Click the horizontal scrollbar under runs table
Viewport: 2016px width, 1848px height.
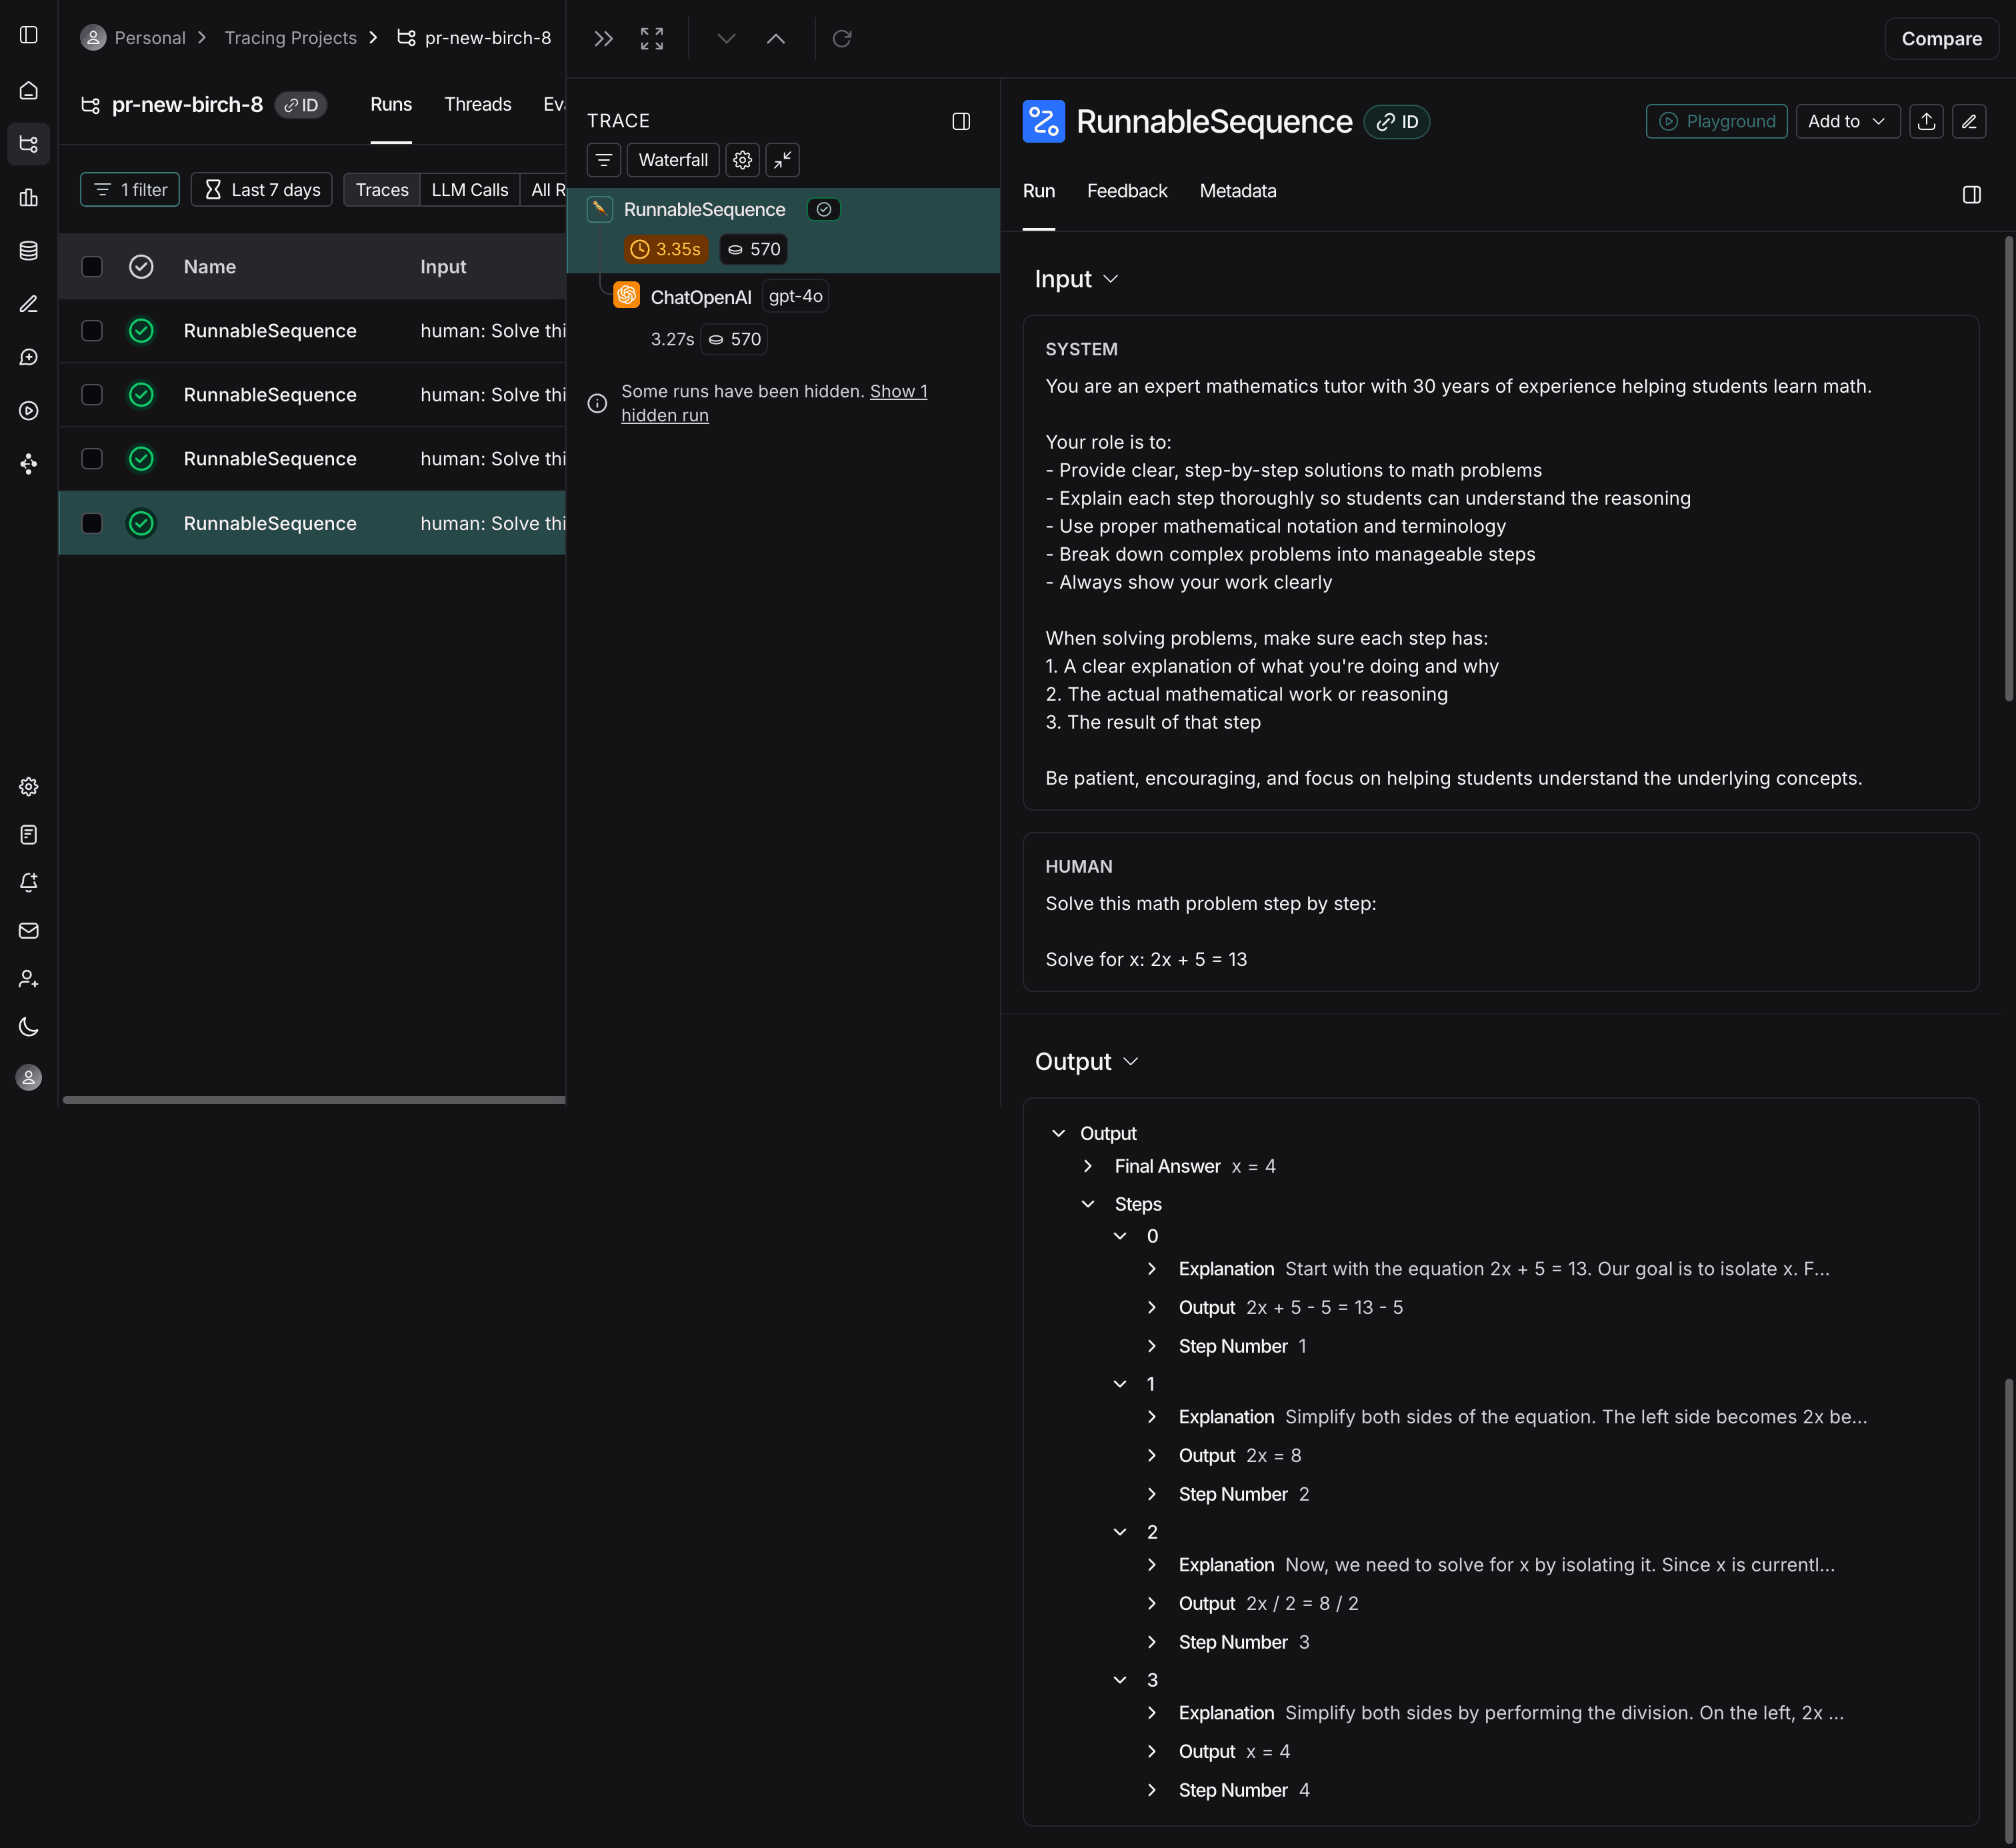(x=314, y=1100)
